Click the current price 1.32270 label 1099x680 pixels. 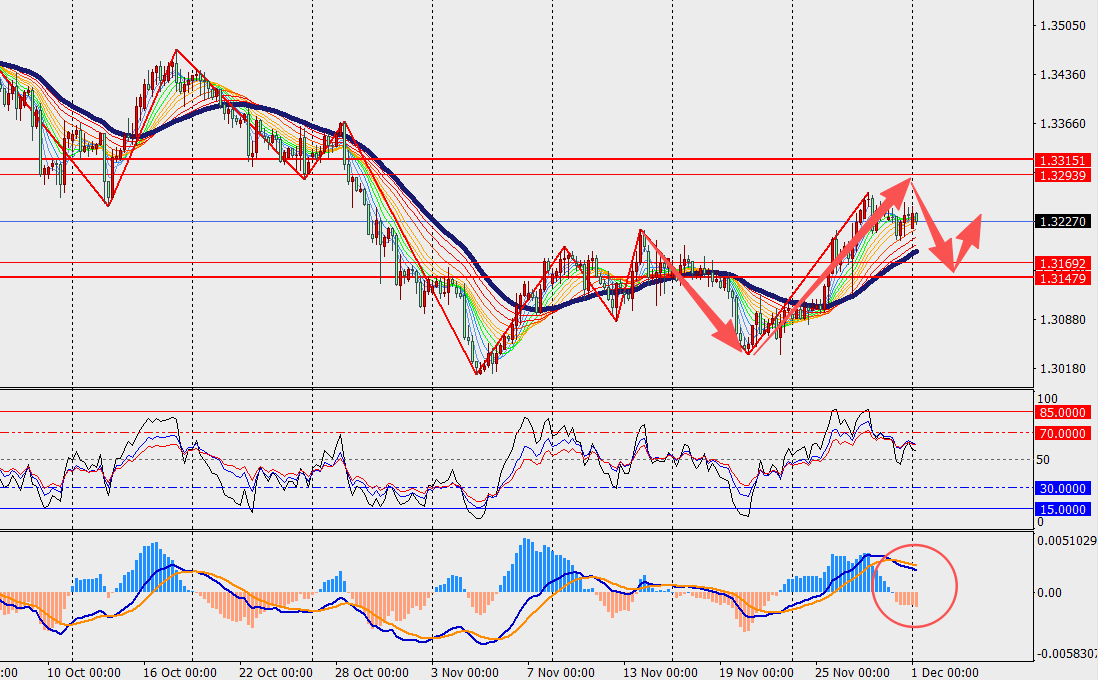point(1062,221)
